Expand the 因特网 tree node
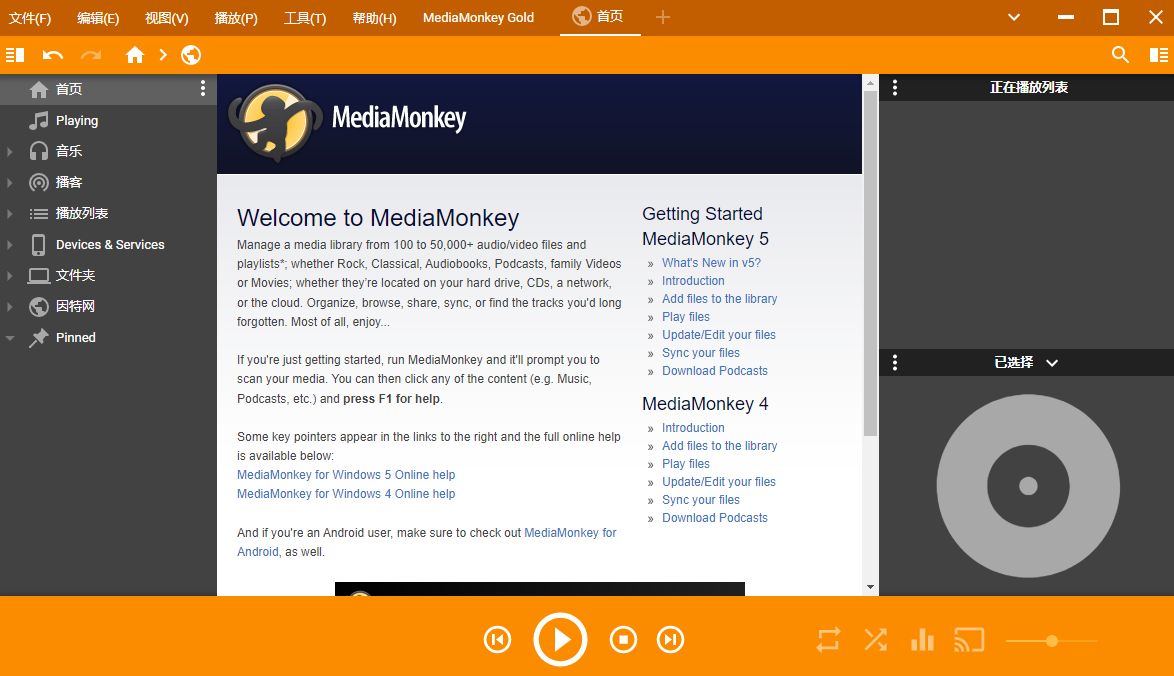The height and width of the screenshot is (676, 1174). pyautogui.click(x=10, y=306)
